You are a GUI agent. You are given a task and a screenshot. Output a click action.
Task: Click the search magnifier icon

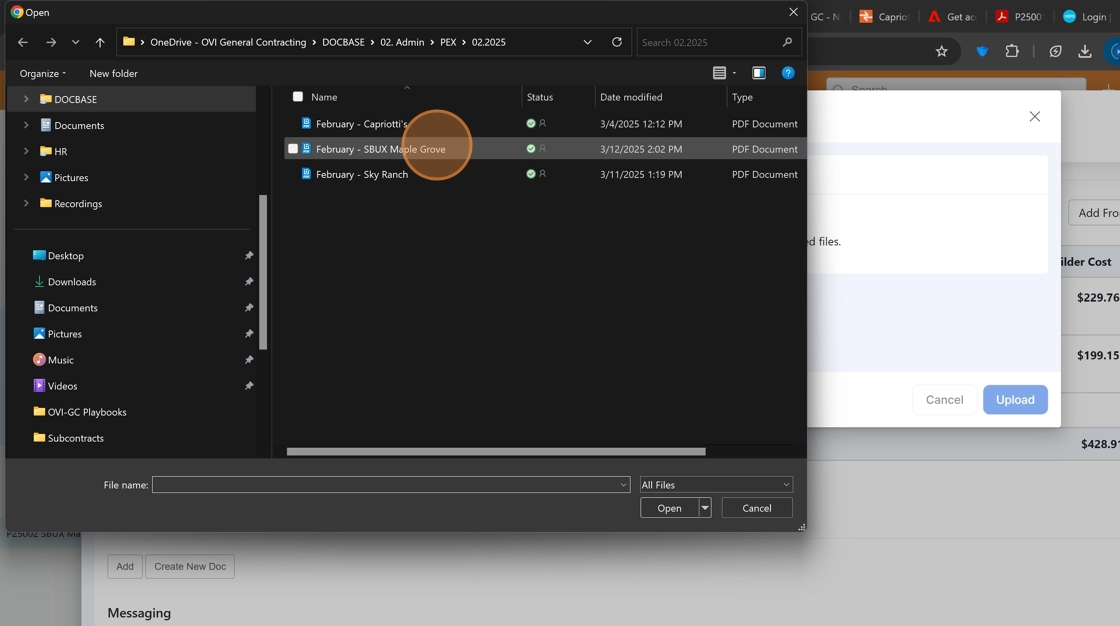click(x=787, y=42)
